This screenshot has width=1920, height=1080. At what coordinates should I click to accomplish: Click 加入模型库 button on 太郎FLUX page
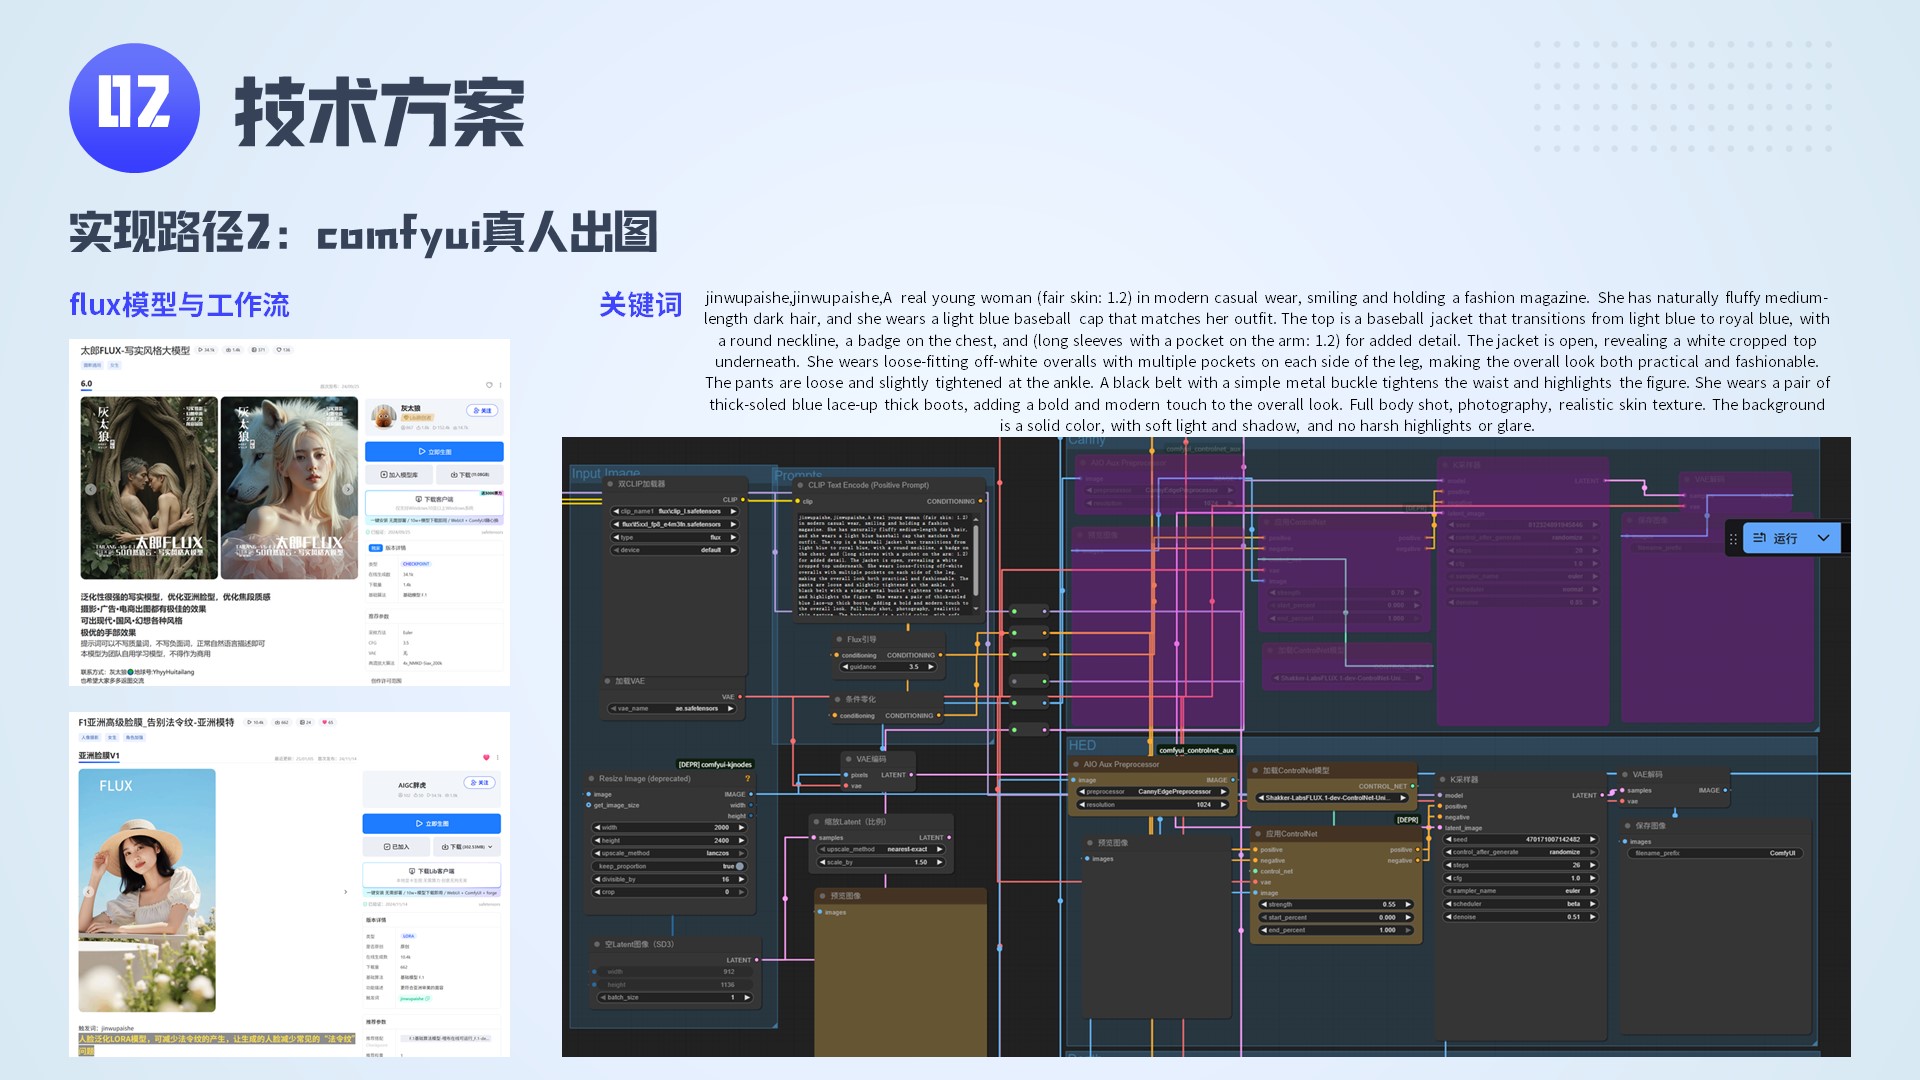pyautogui.click(x=398, y=475)
